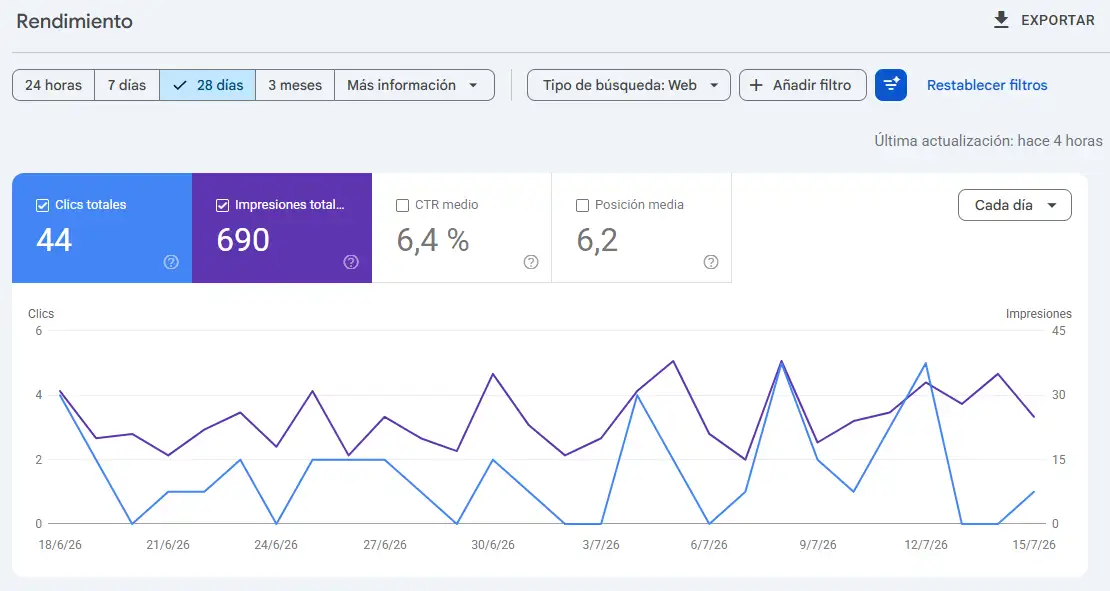Select the 7 días date range
The width and height of the screenshot is (1110, 591).
pos(127,85)
